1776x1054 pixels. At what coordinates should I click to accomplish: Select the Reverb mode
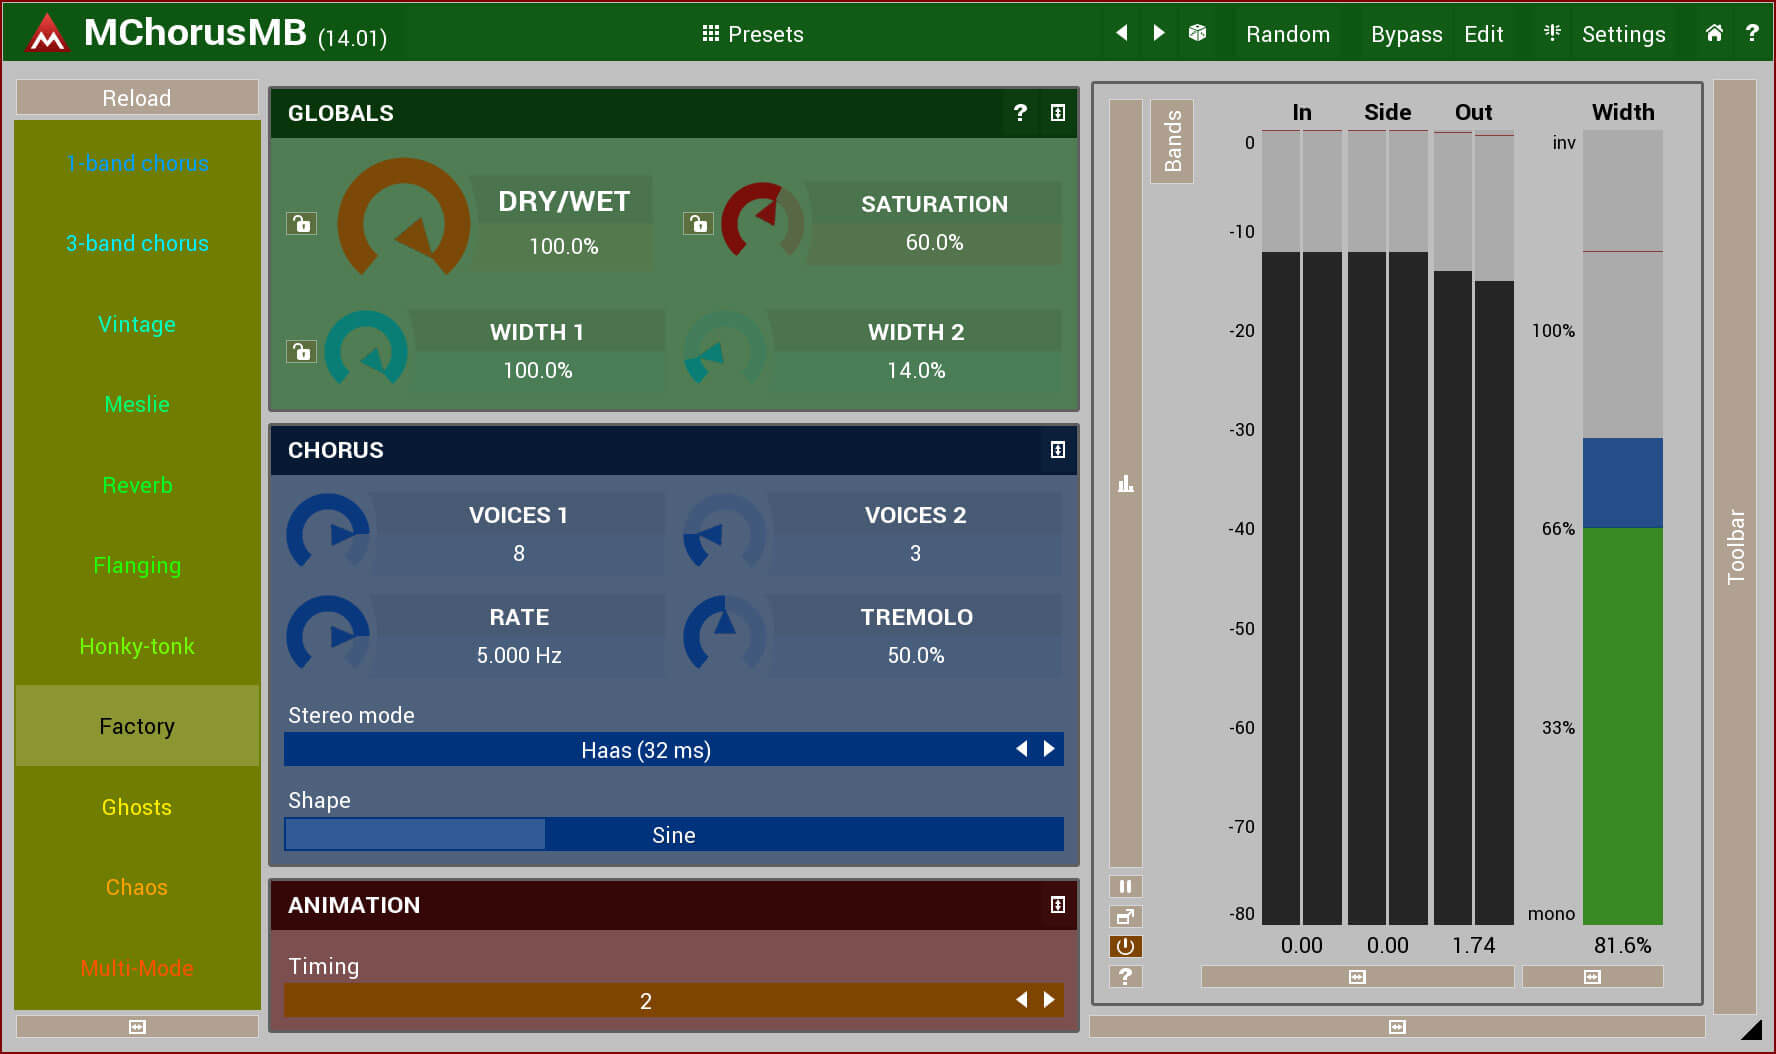(137, 485)
